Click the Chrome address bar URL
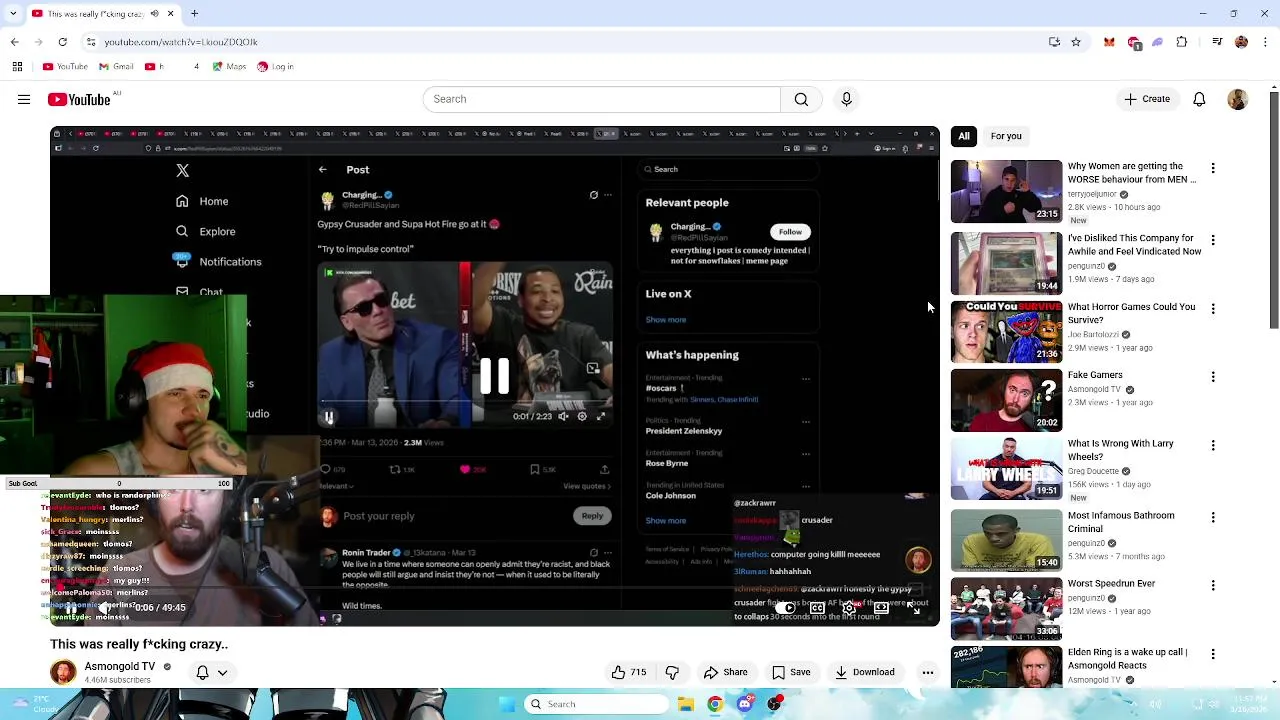1280x720 pixels. (x=181, y=42)
